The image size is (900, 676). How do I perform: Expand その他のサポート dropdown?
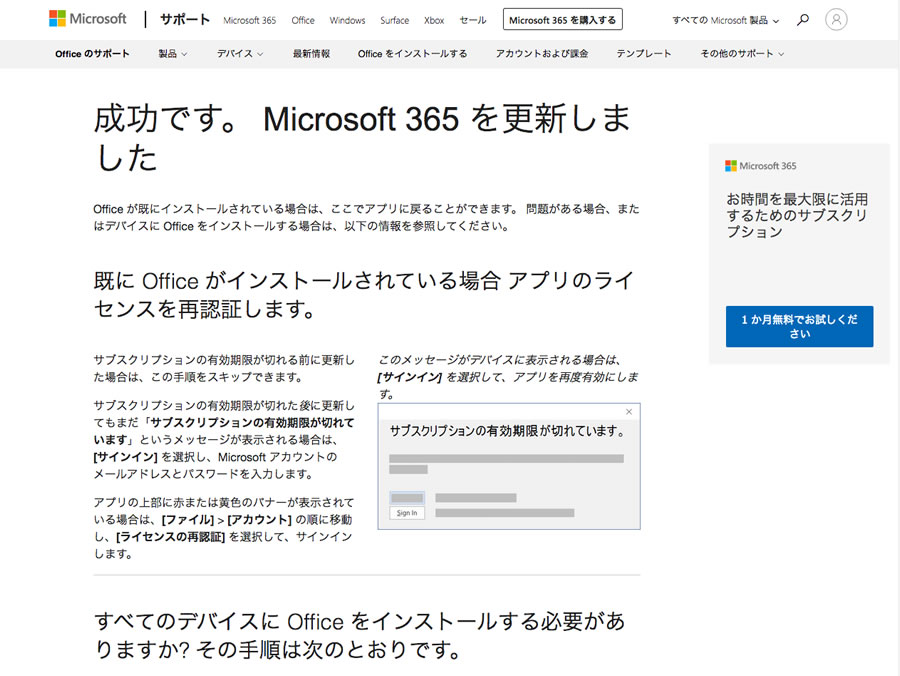click(x=742, y=54)
